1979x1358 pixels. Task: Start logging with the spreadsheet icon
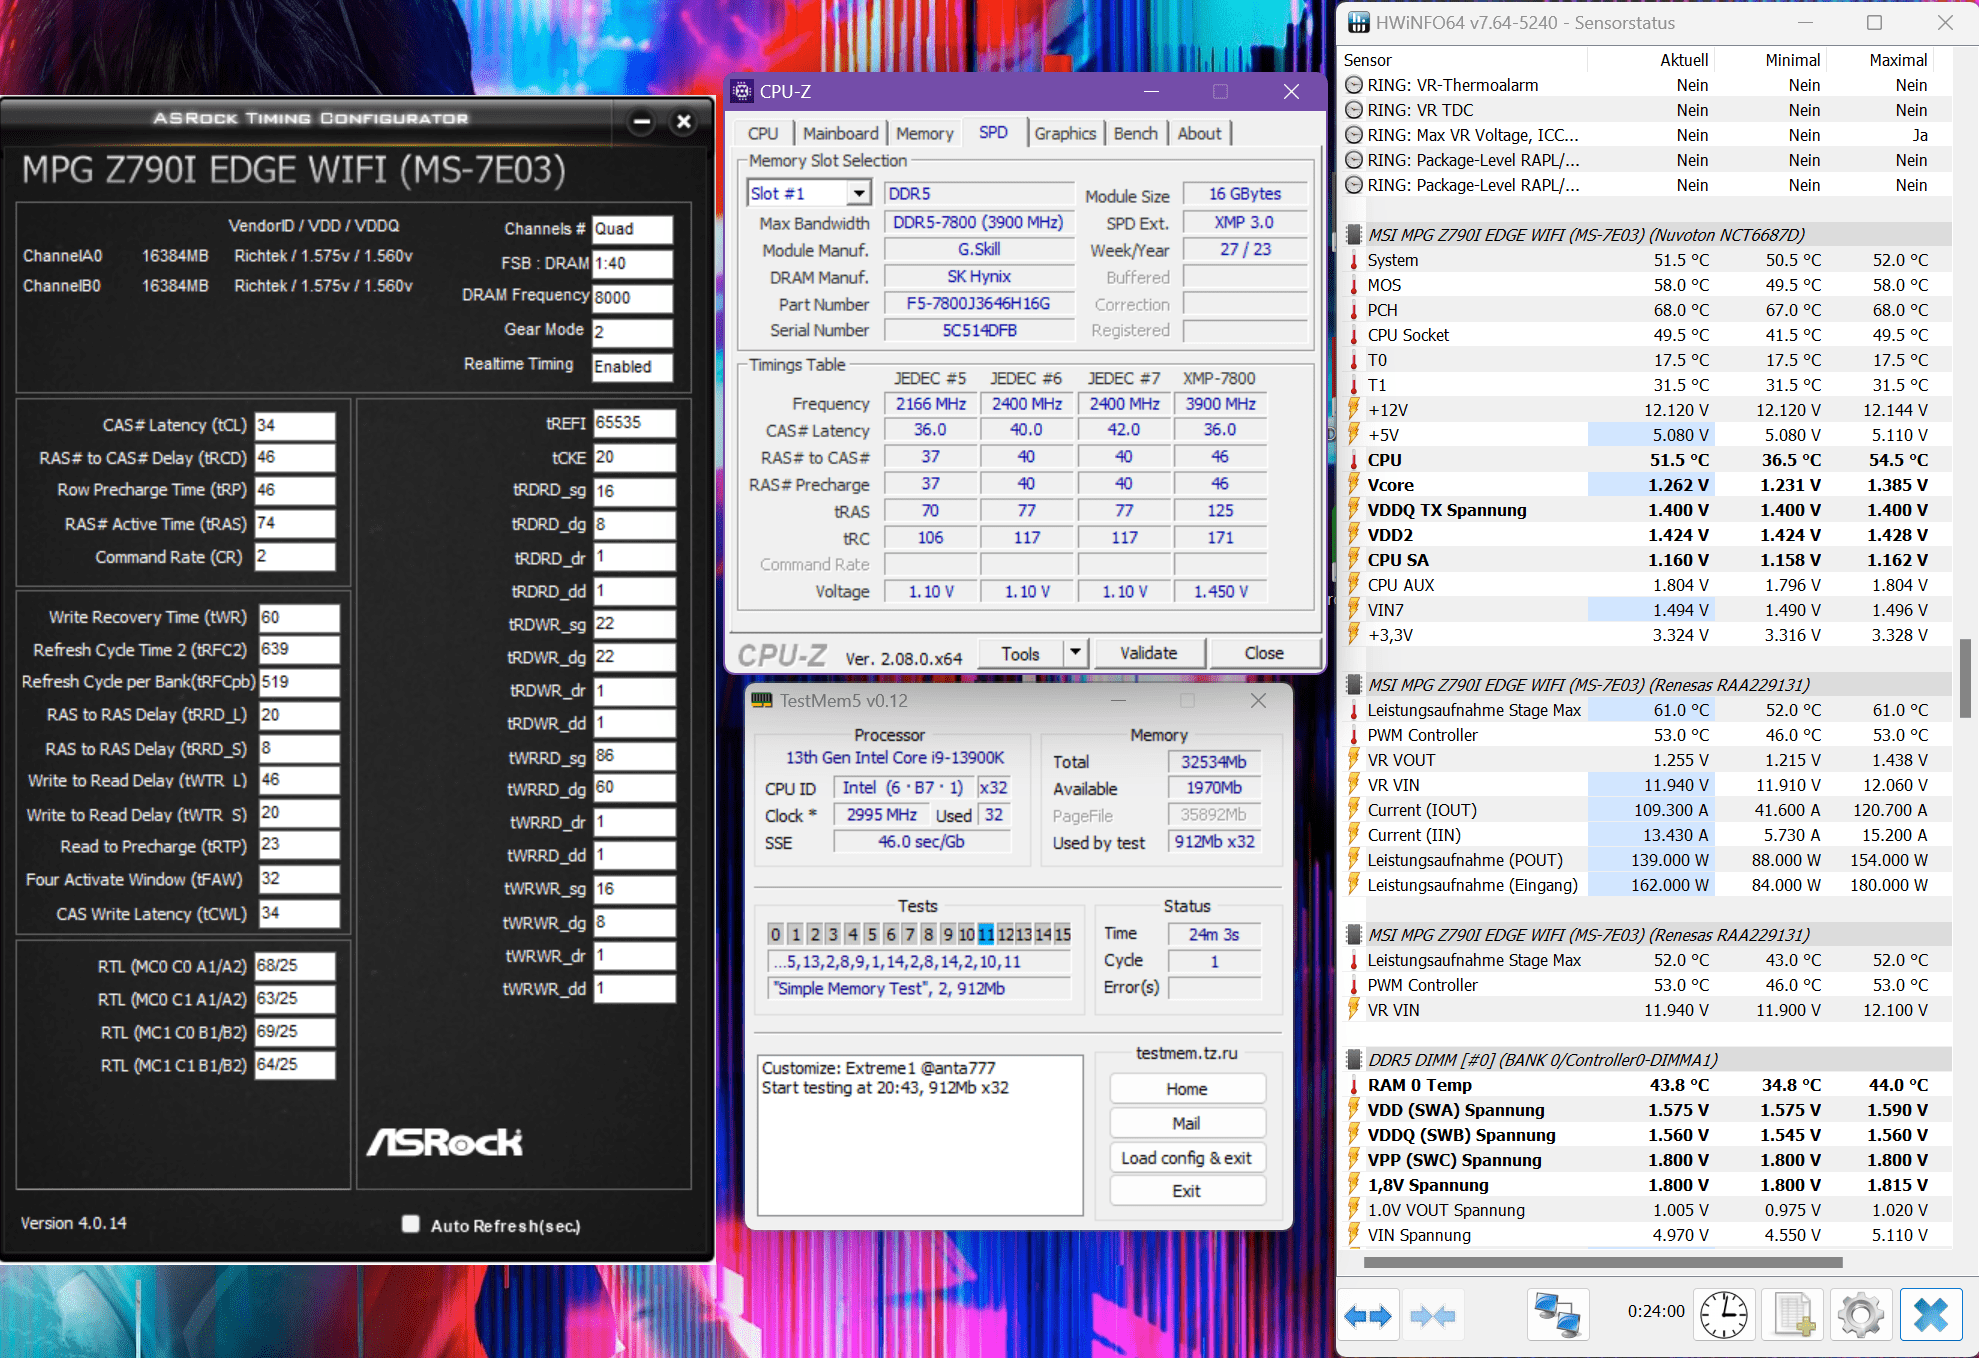(x=1793, y=1315)
